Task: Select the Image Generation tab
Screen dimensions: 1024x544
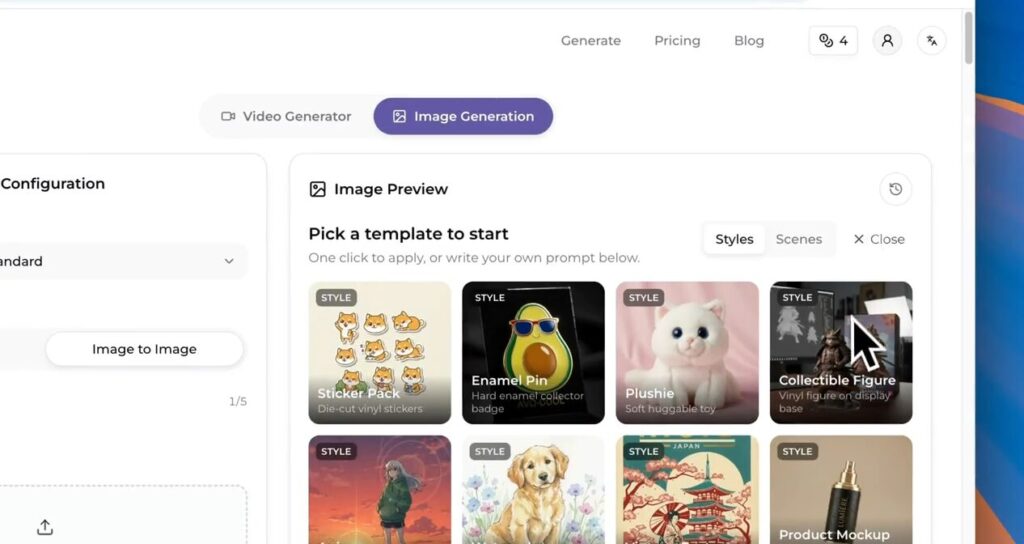Action: coord(463,116)
